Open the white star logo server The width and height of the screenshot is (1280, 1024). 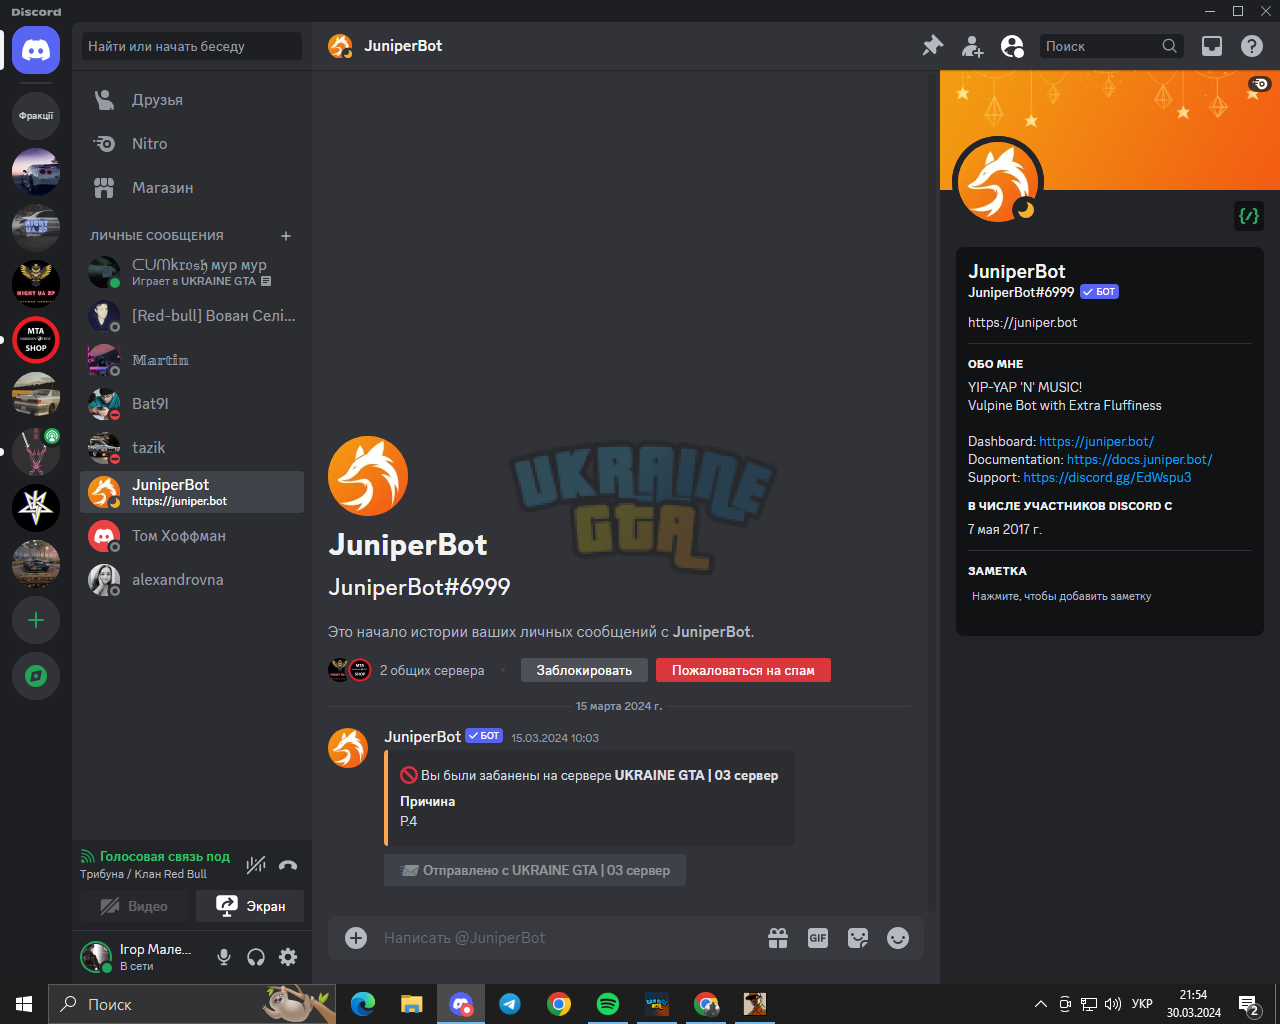pyautogui.click(x=36, y=508)
